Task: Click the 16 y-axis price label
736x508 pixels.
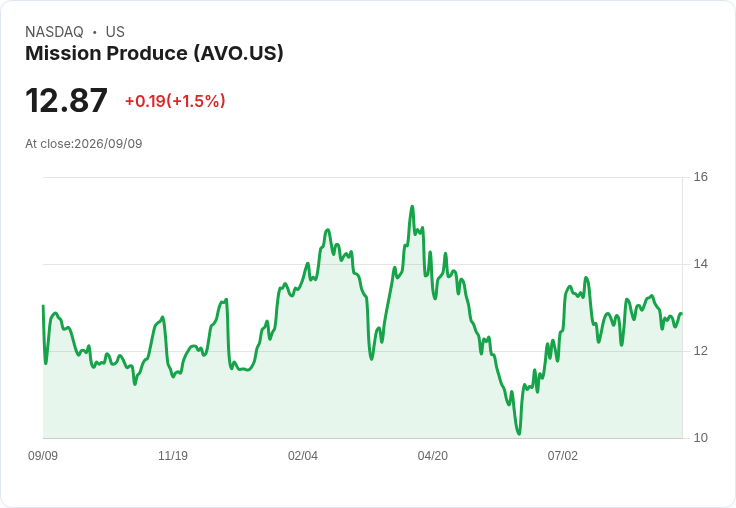Action: pyautogui.click(x=701, y=177)
